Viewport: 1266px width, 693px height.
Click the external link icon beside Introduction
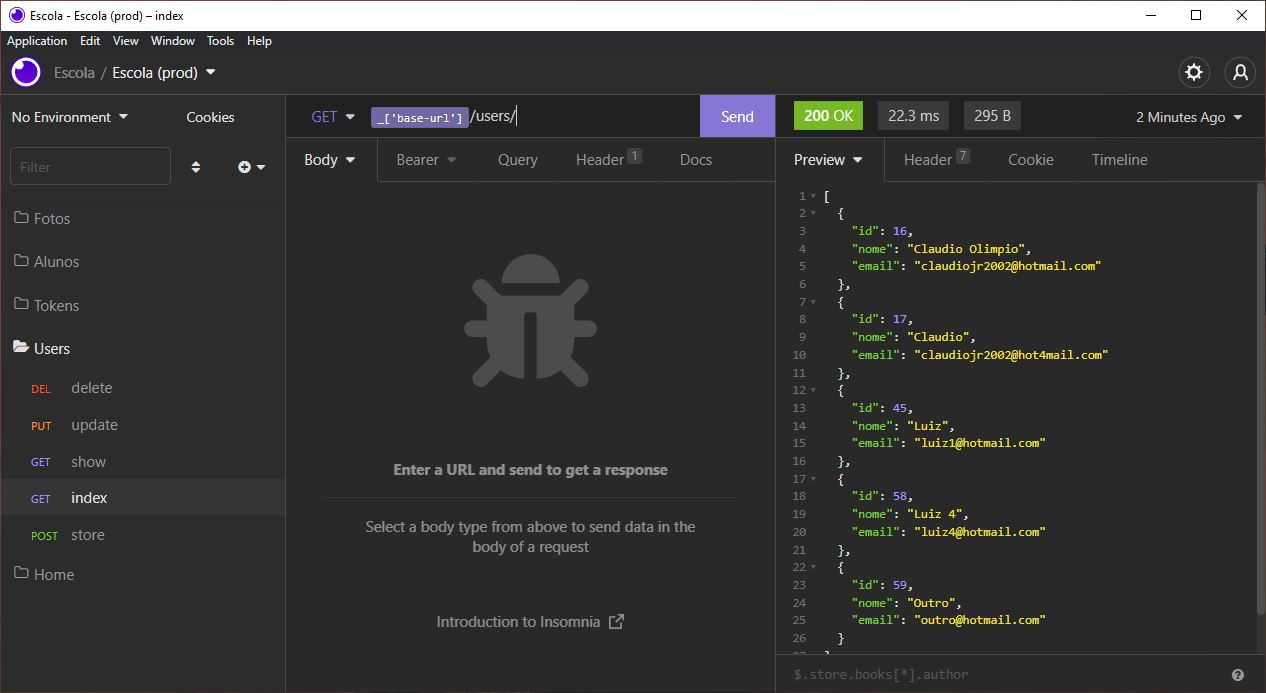(x=616, y=621)
